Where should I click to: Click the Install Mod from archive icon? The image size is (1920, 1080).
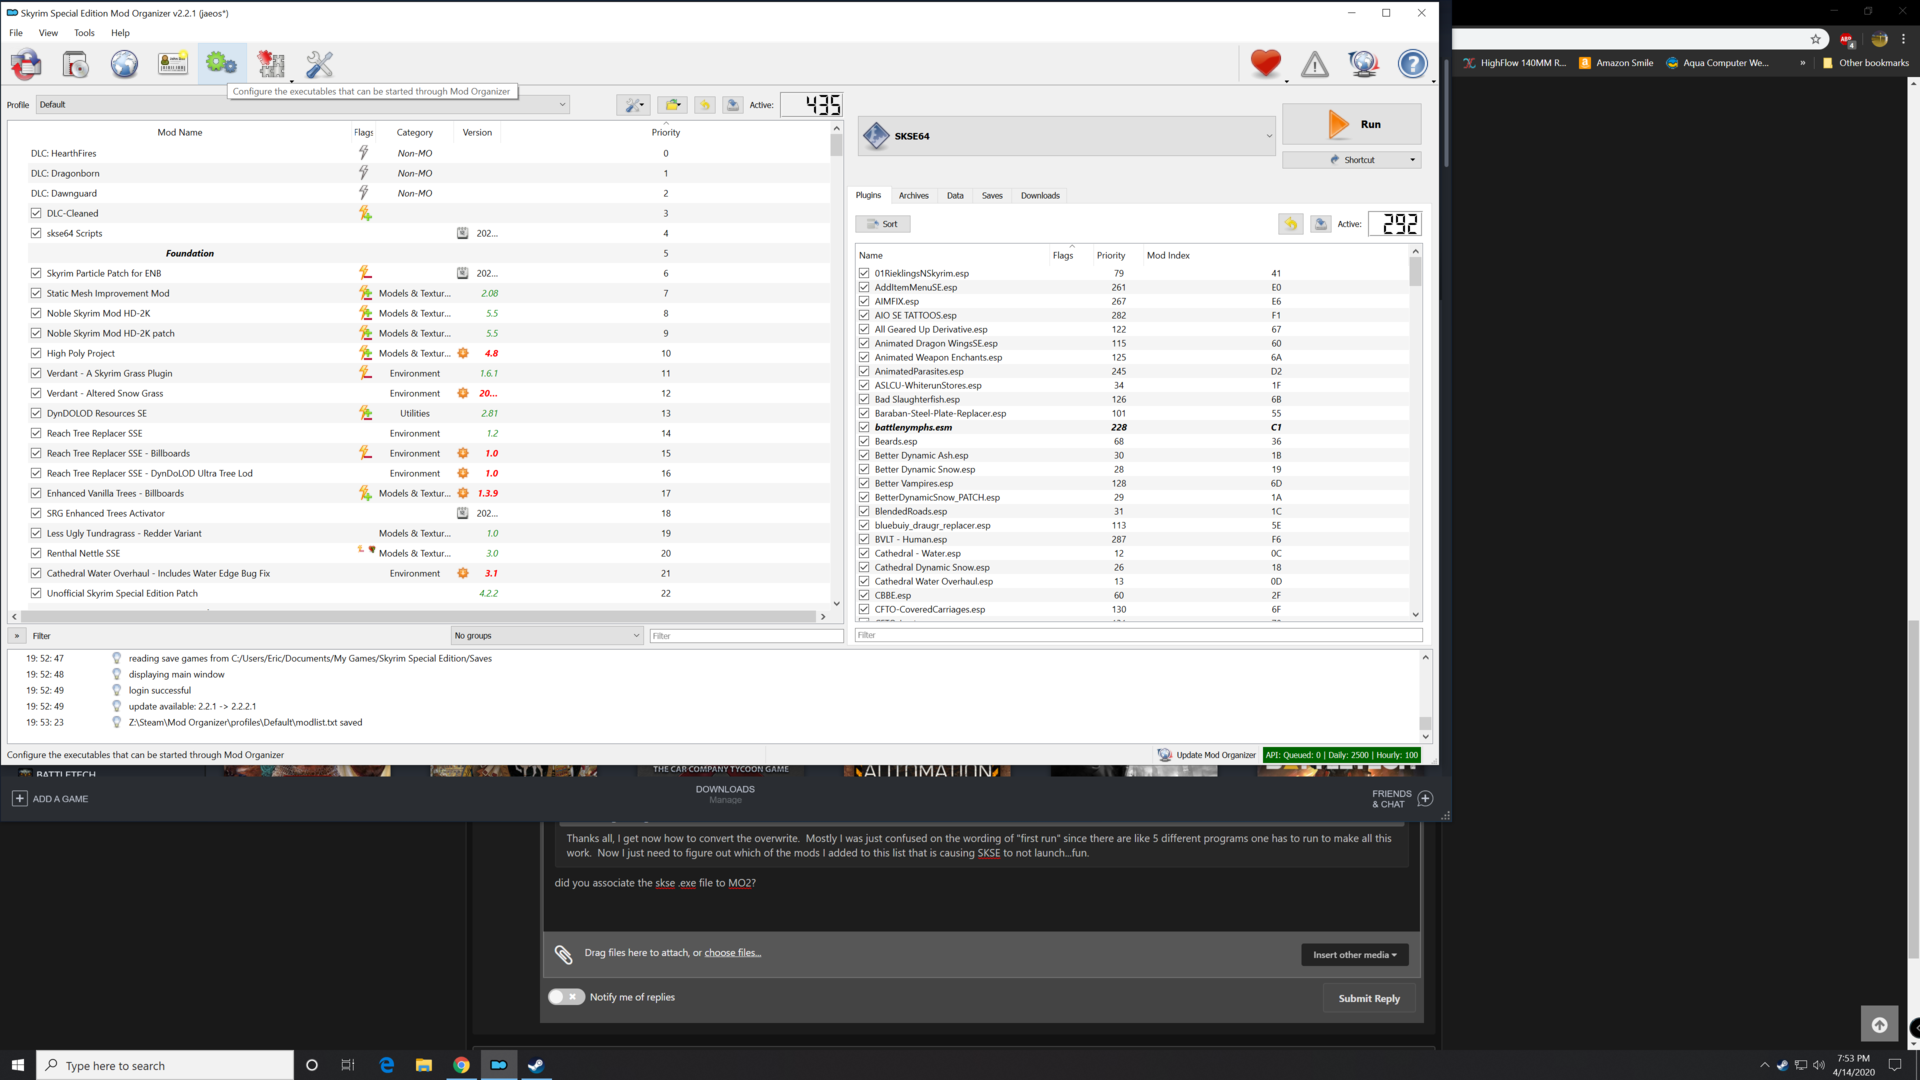[x=75, y=64]
